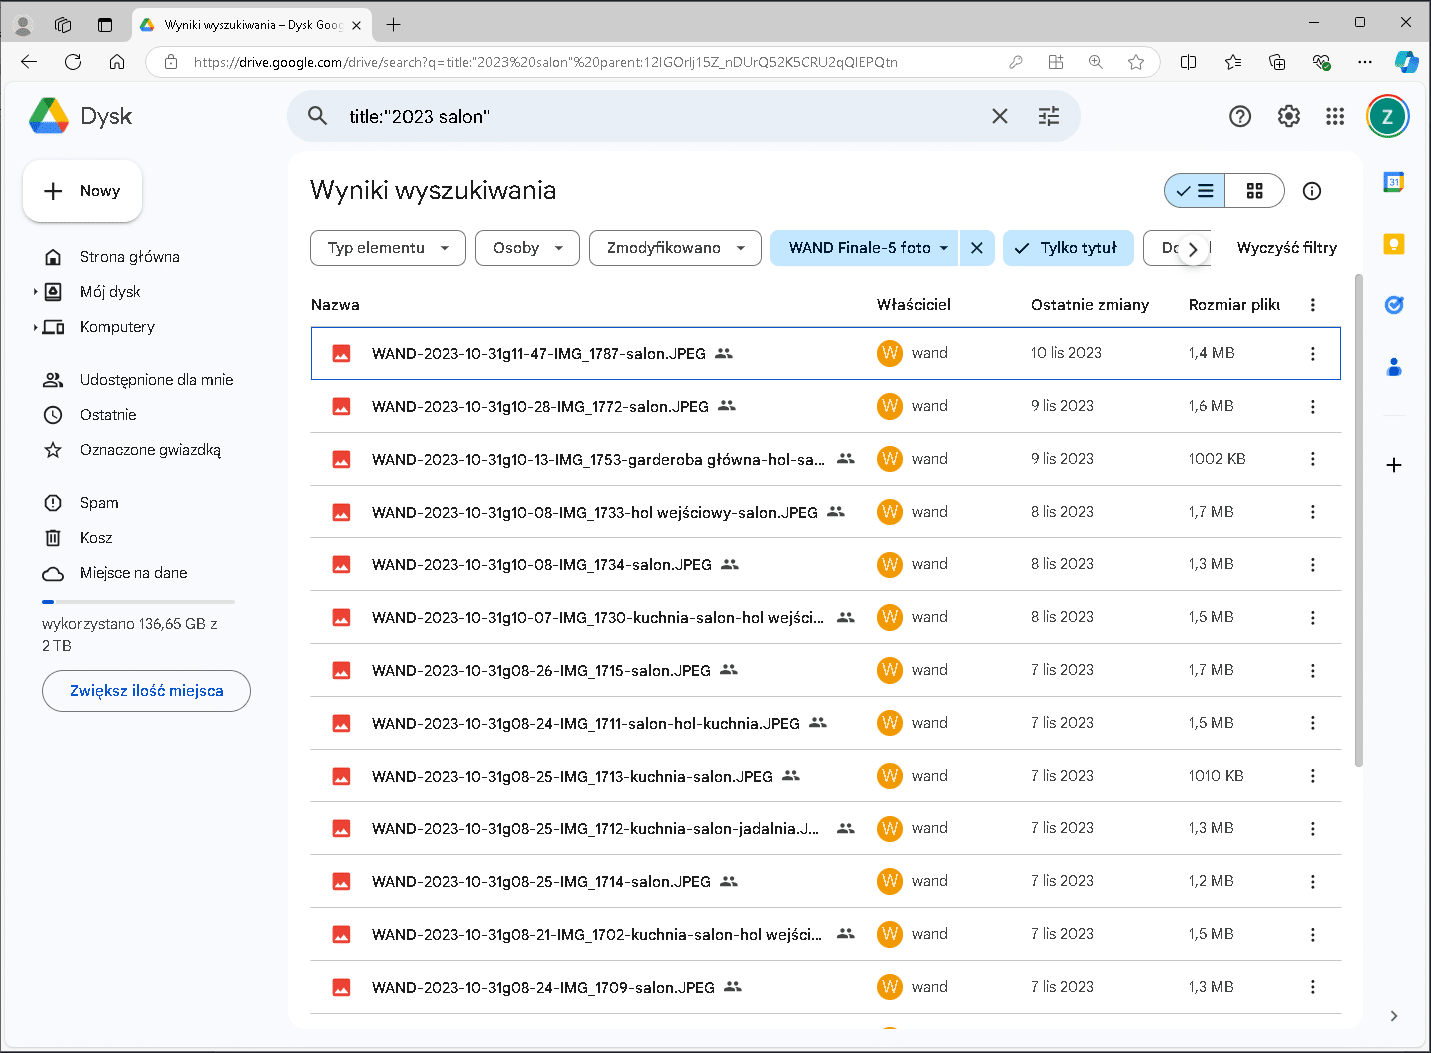Open the Help question mark icon
The image size is (1431, 1053).
point(1239,116)
